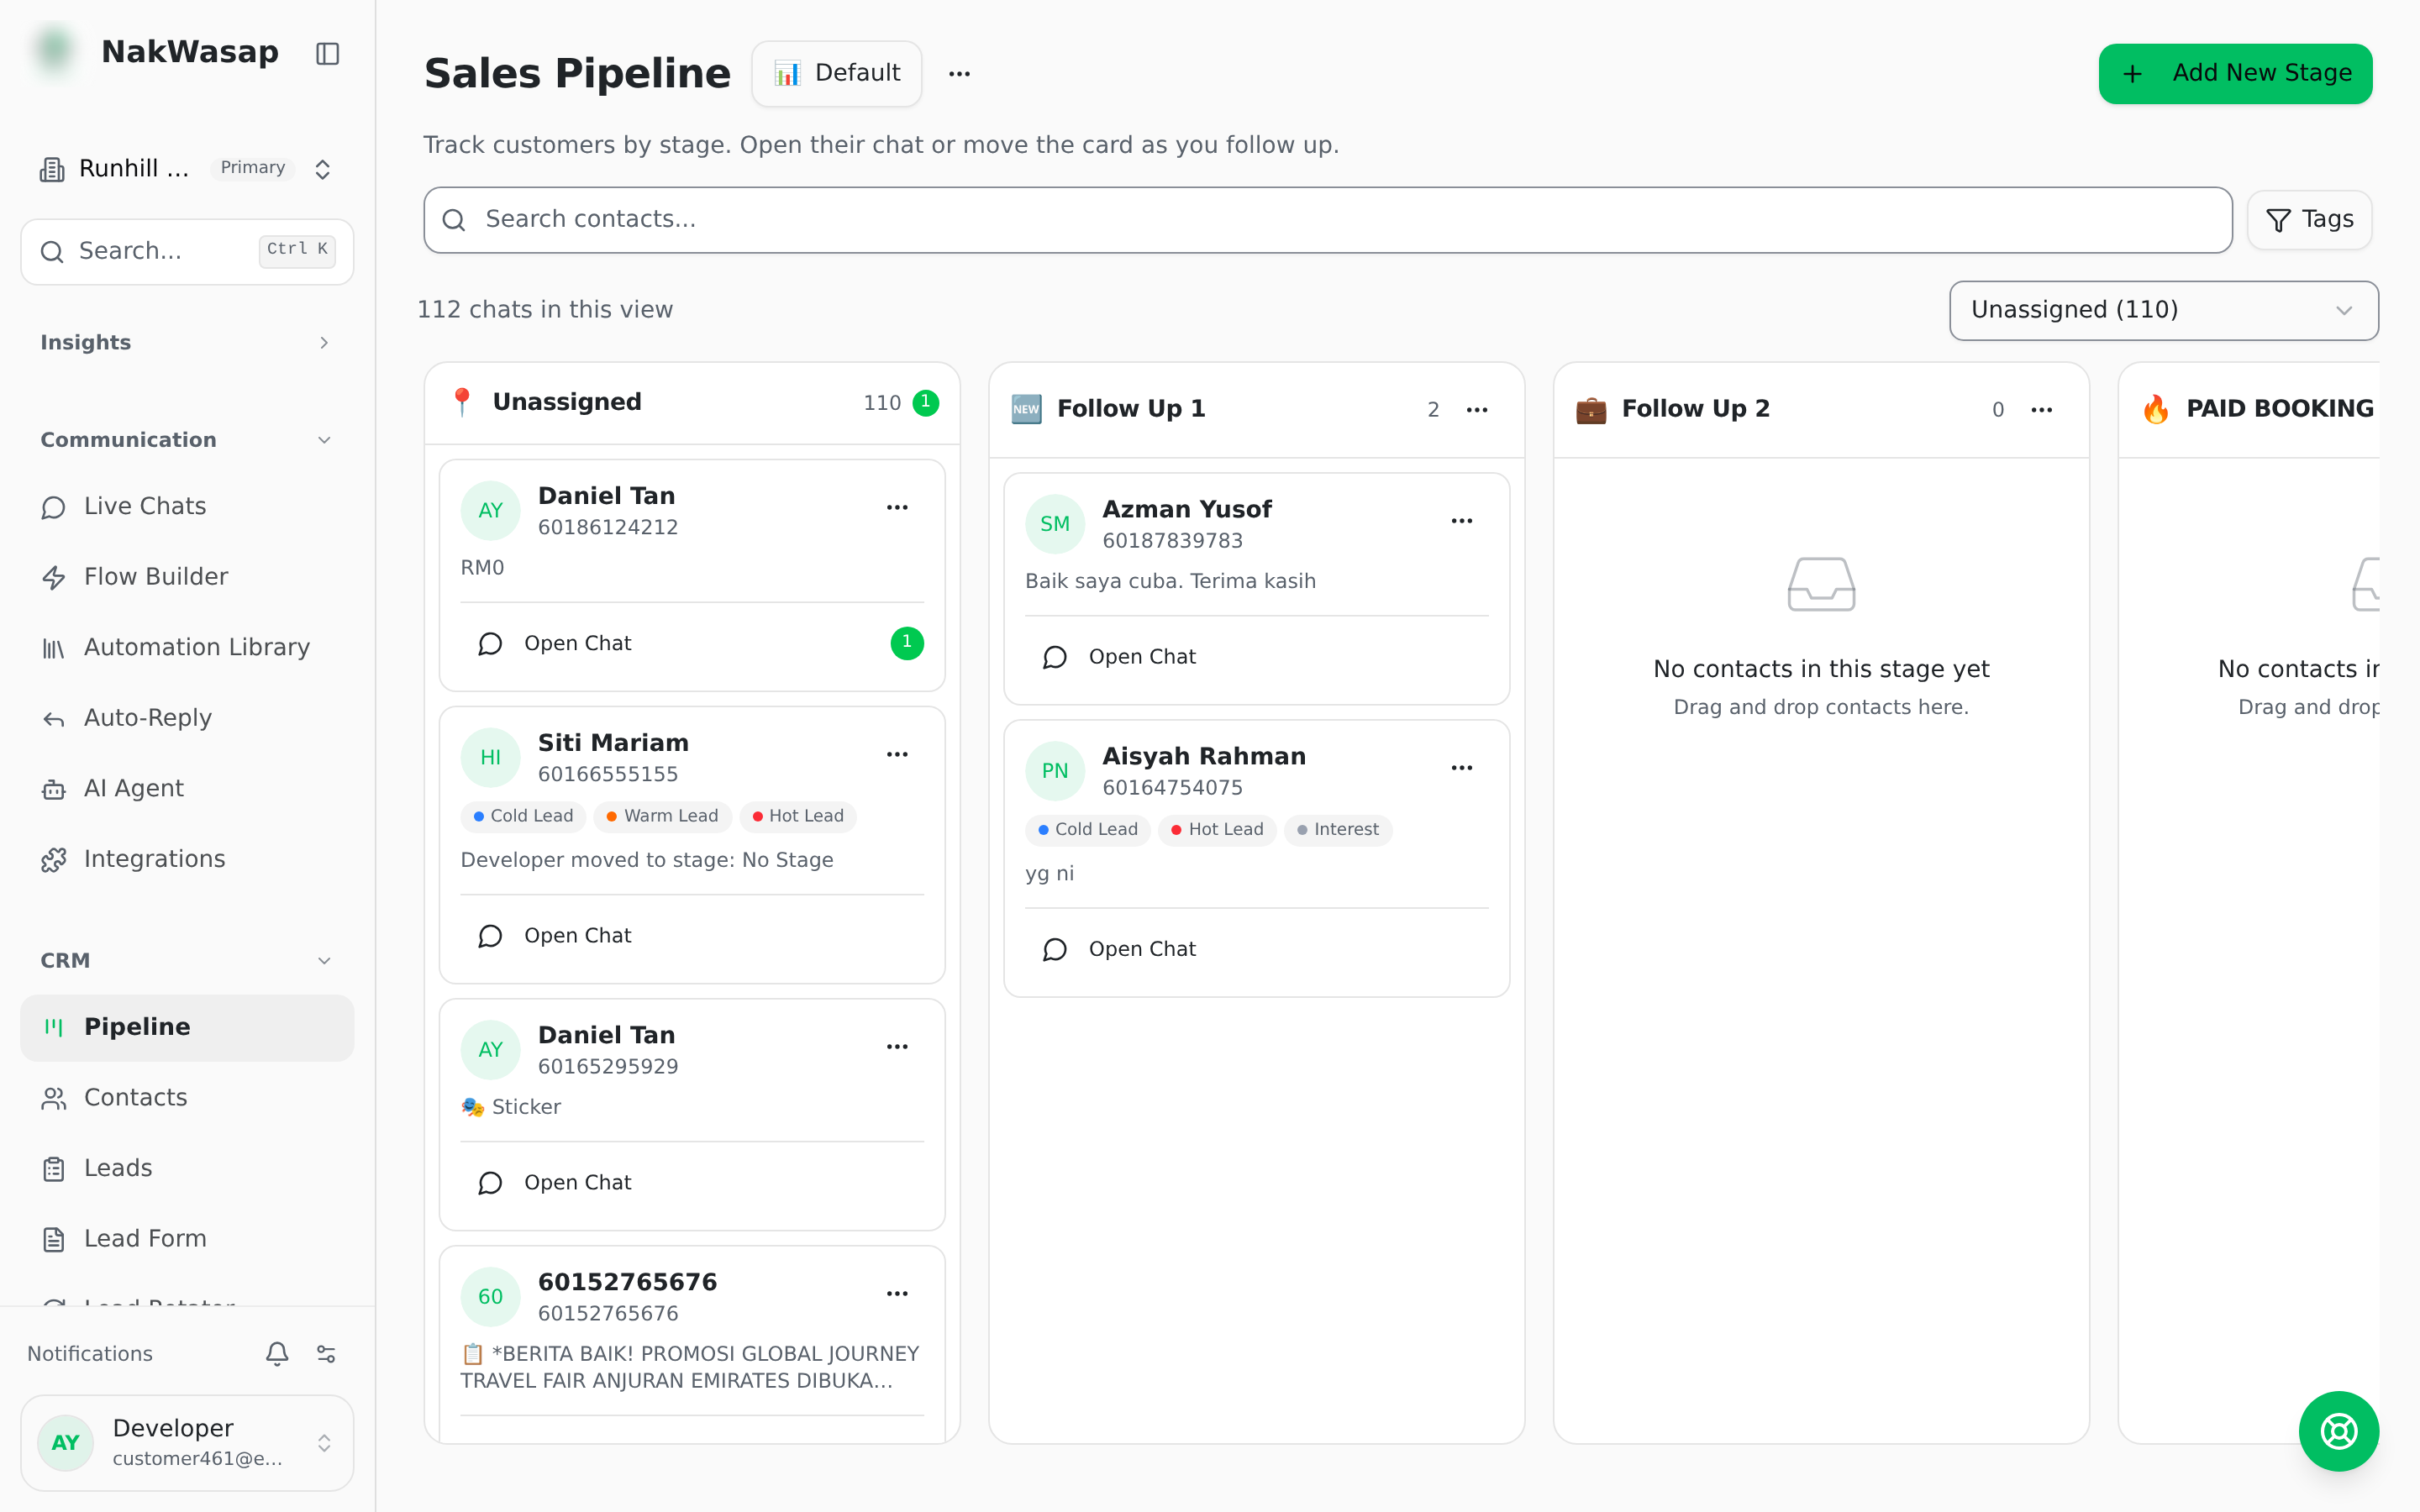The image size is (2420, 1512).
Task: Open card menu for Siti Mariam
Action: [x=897, y=755]
